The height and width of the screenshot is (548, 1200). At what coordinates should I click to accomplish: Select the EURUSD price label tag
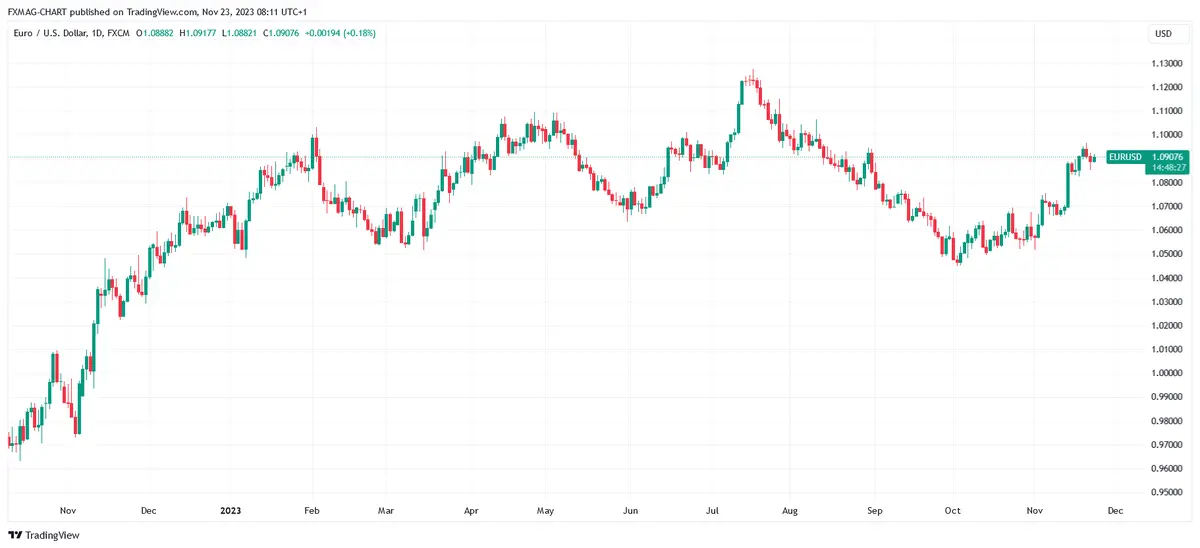tap(1125, 157)
